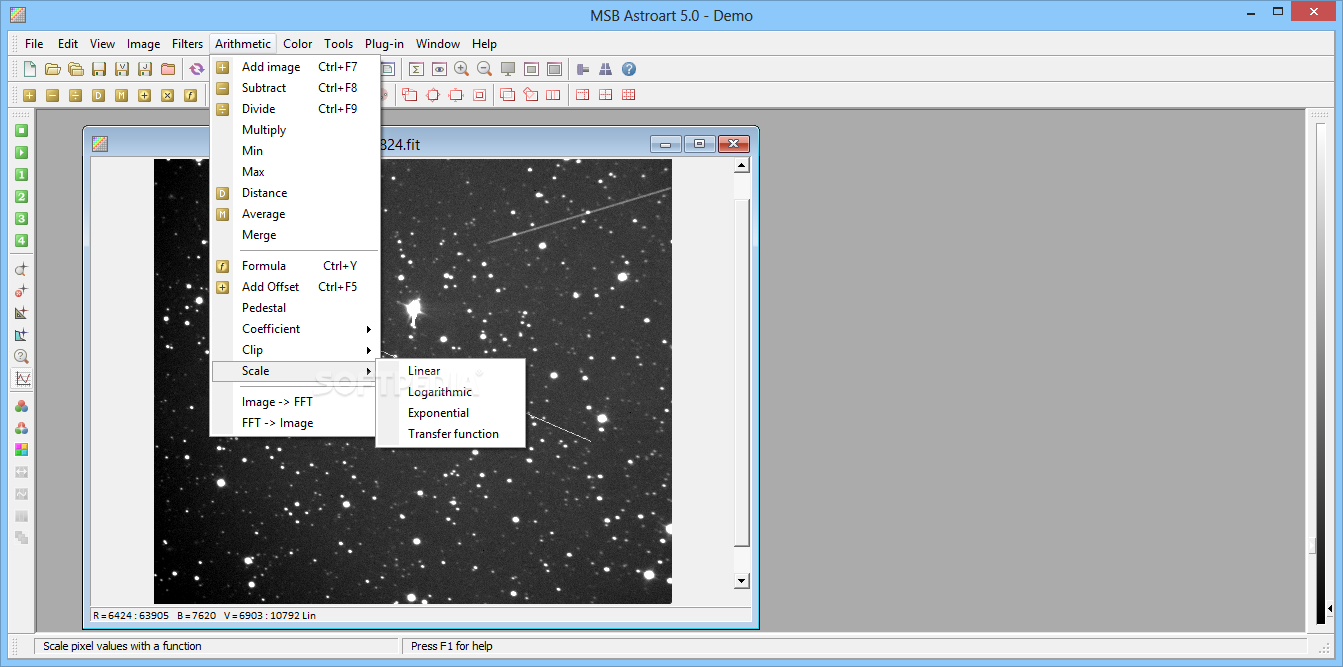This screenshot has height=667, width=1343.
Task: Click the gold plus Add image toolbar icon
Action: click(x=30, y=95)
